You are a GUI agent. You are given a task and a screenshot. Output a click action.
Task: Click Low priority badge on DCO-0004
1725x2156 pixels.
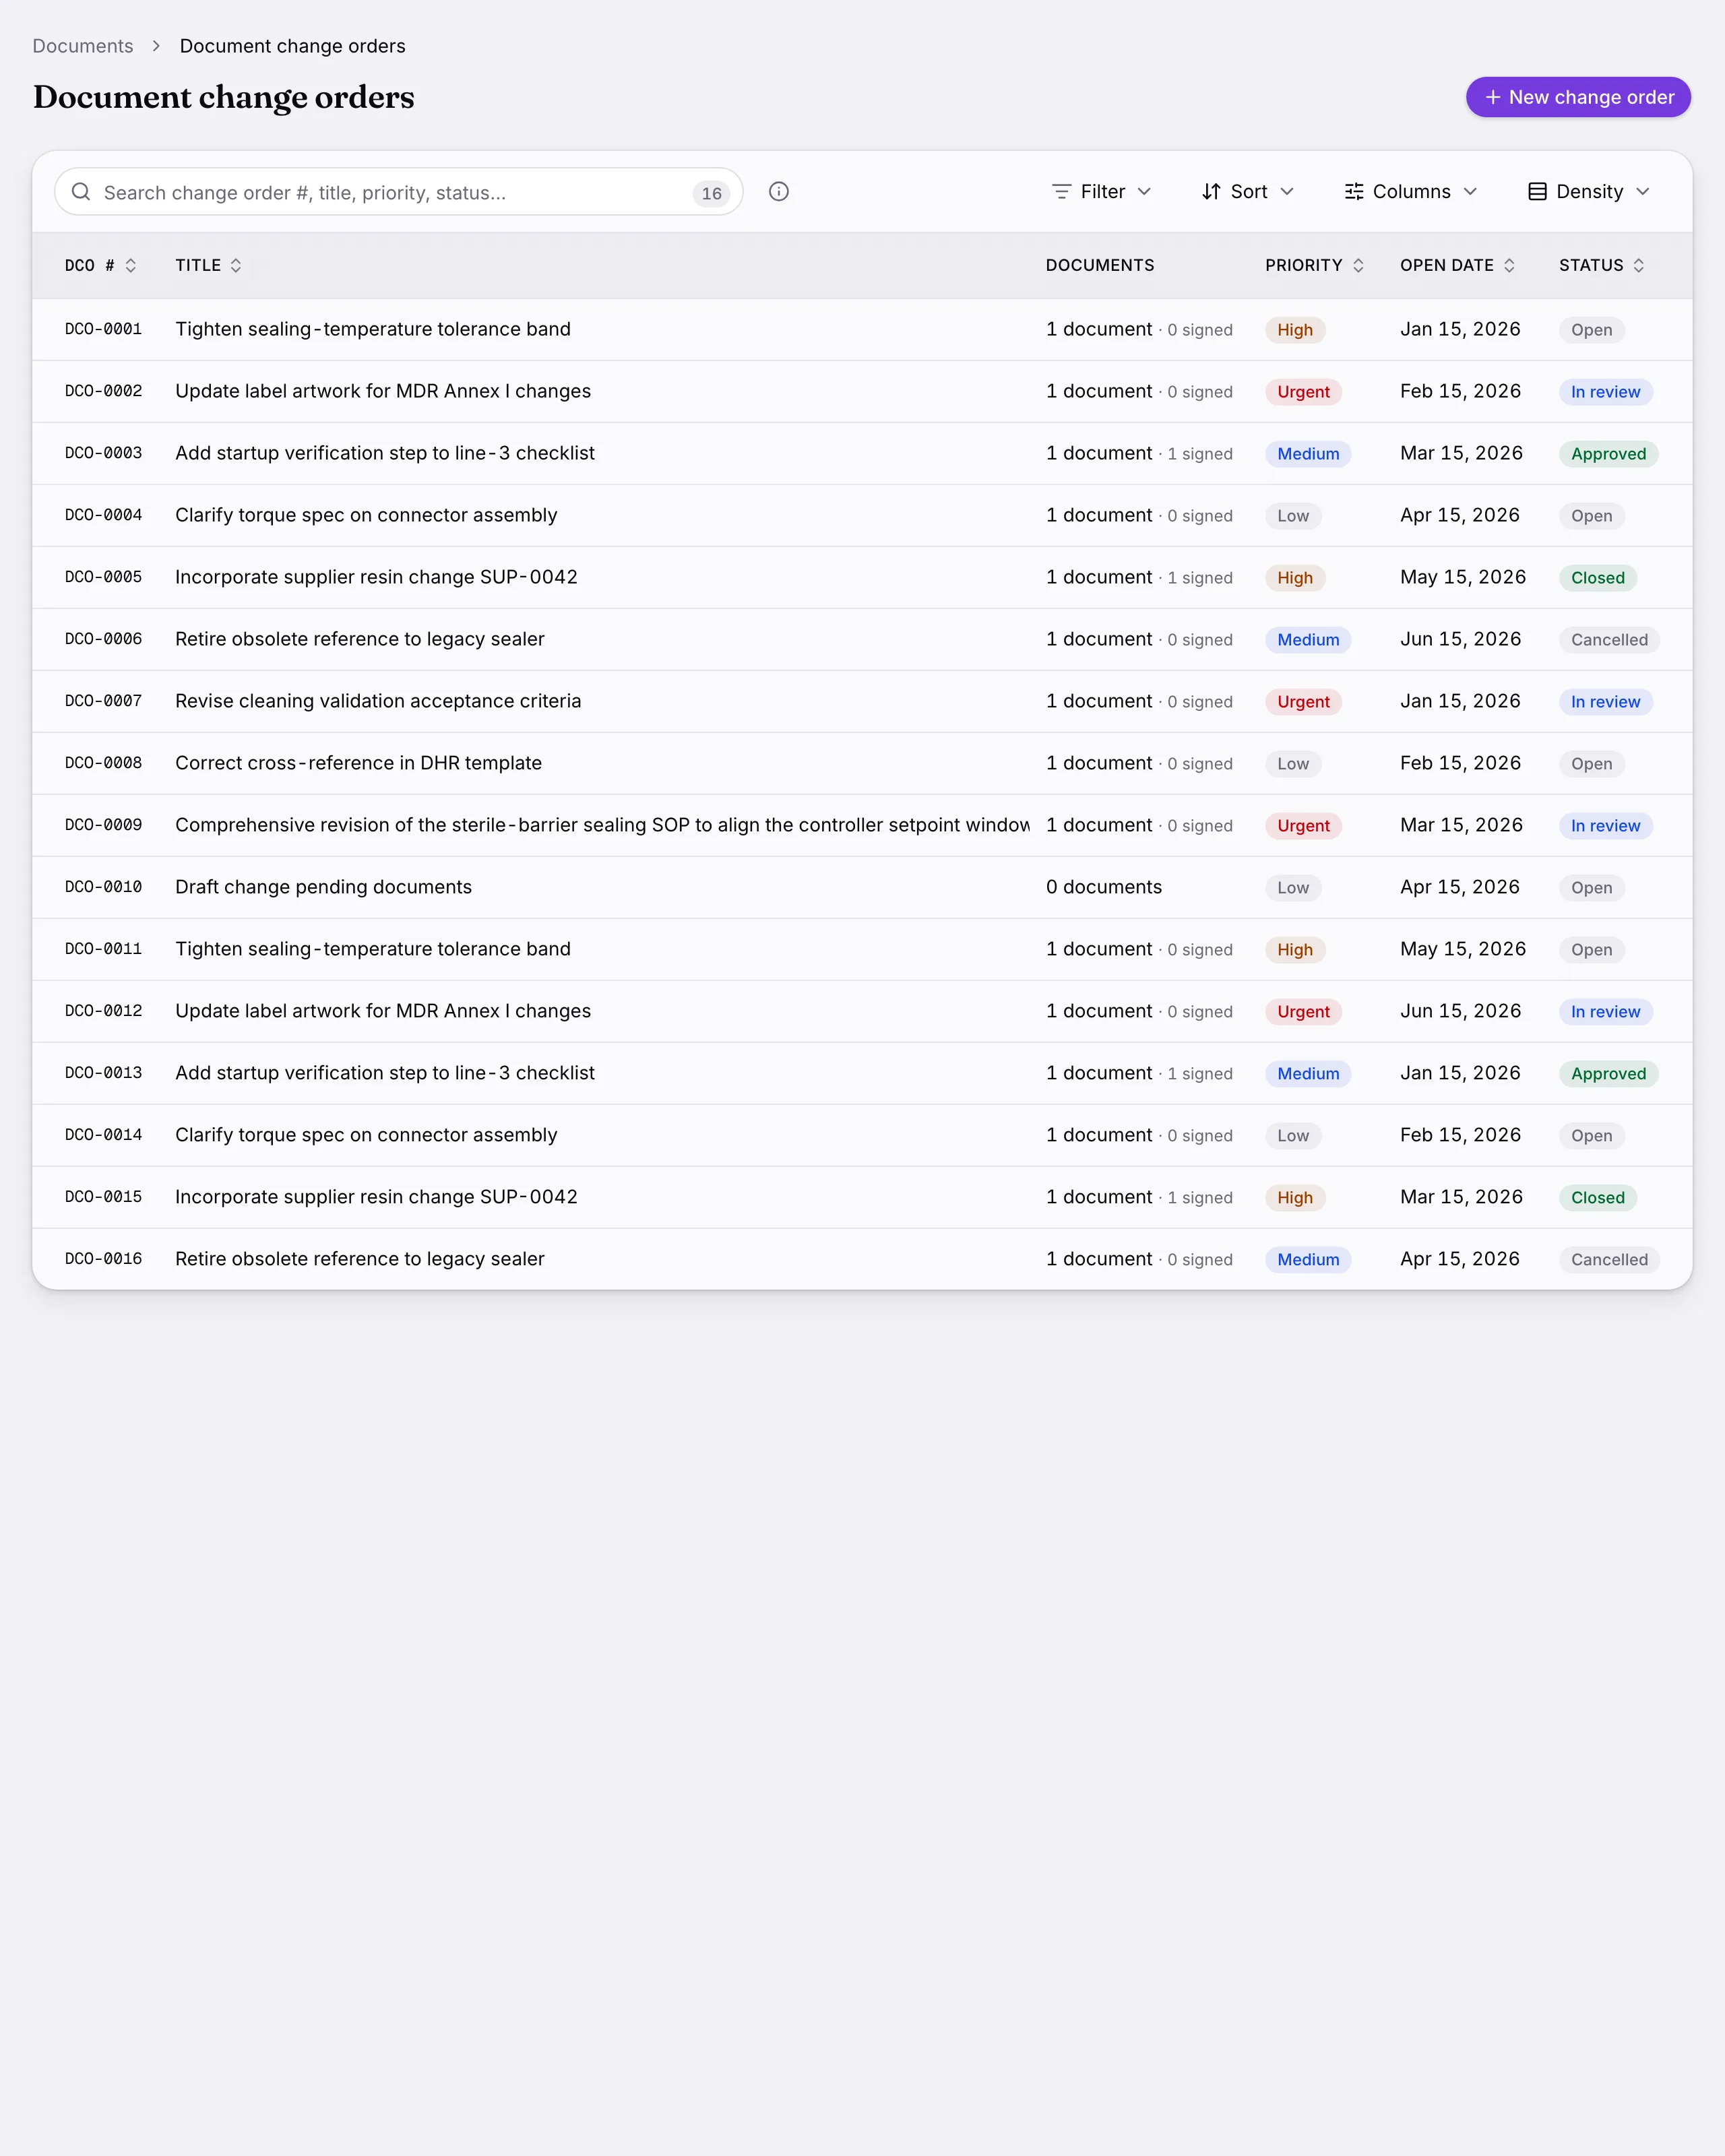tap(1292, 515)
